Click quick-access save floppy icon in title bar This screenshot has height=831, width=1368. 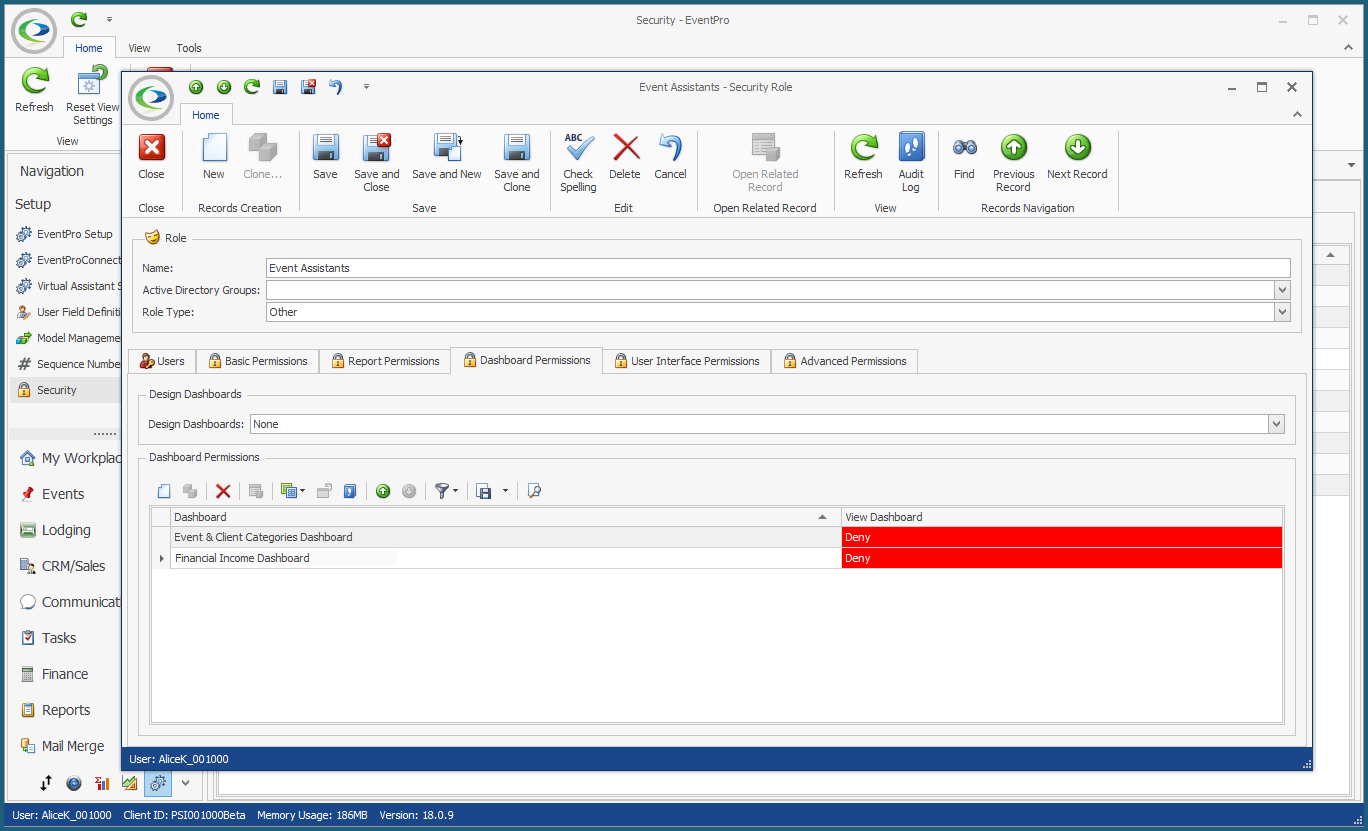(x=280, y=87)
